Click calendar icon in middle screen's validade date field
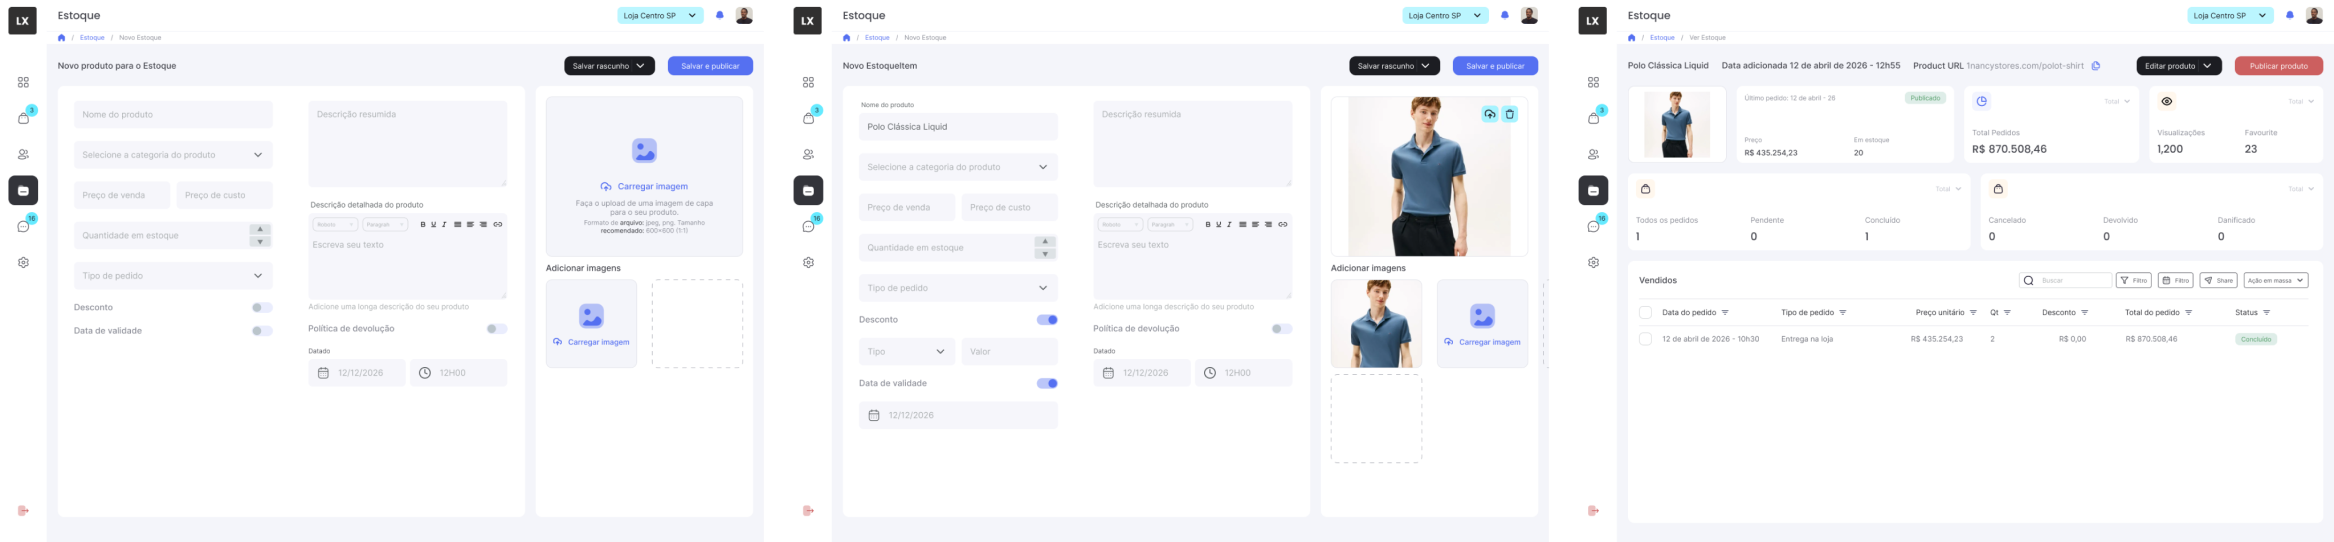Screen dimensions: 2334x542 (x=873, y=415)
